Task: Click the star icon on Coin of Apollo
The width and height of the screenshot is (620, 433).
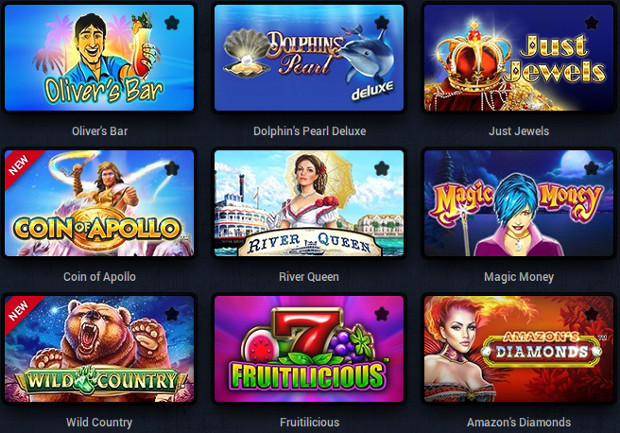Action: tap(172, 168)
